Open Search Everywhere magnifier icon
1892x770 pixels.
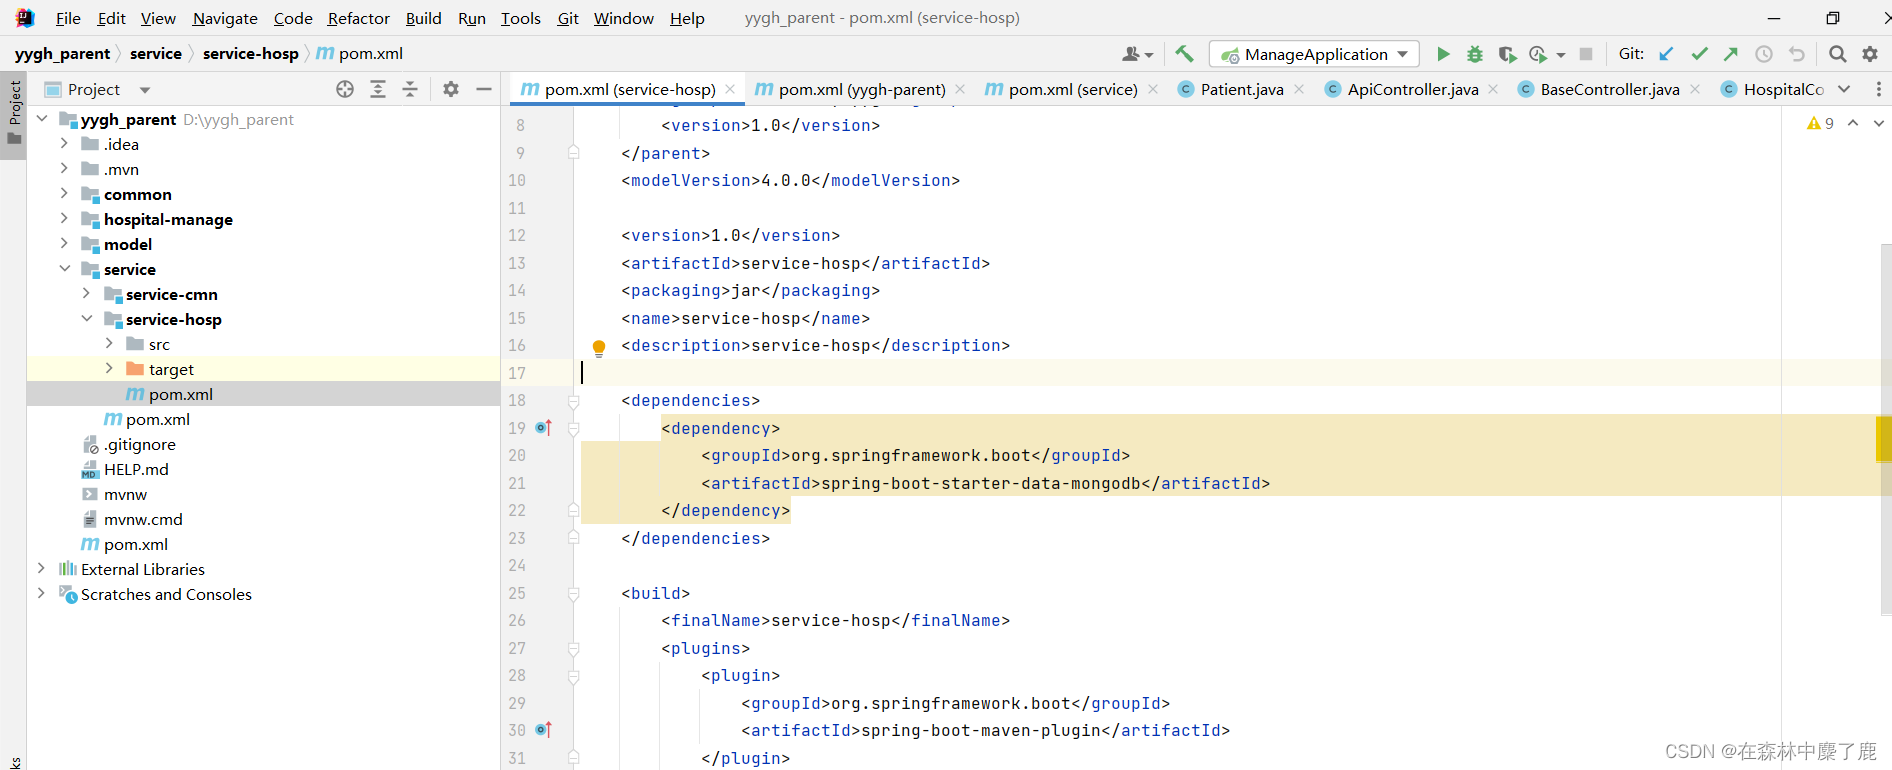[1837, 54]
